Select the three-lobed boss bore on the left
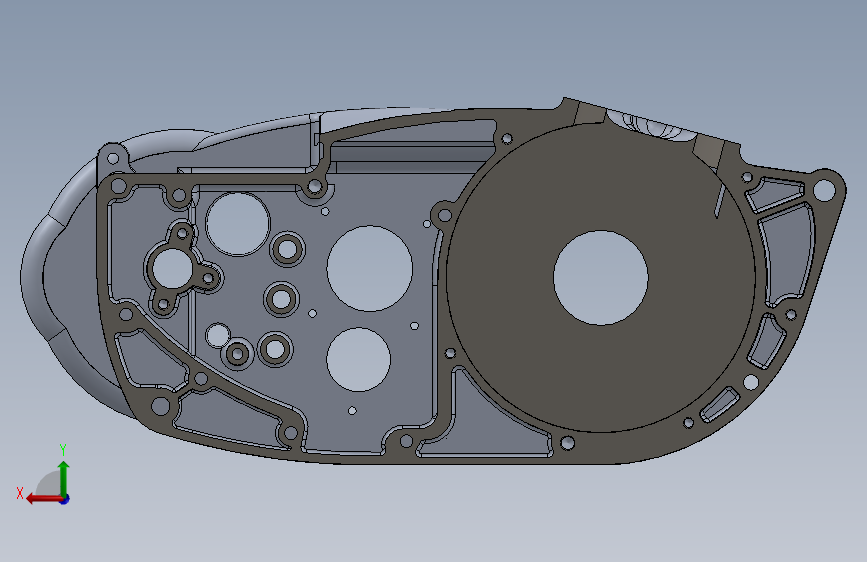Viewport: 867px width, 562px height. click(172, 268)
